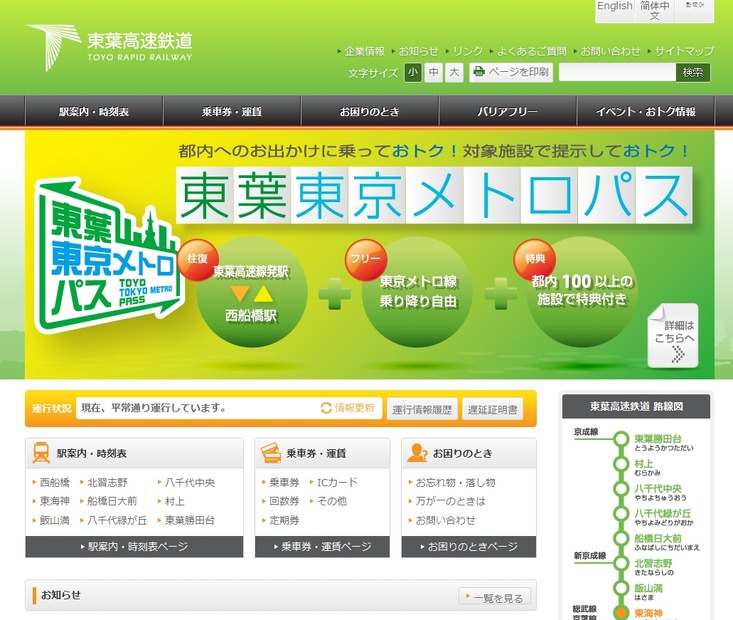733x620 pixels.
Task: Open the バリアフリー navigation menu
Action: [x=508, y=111]
